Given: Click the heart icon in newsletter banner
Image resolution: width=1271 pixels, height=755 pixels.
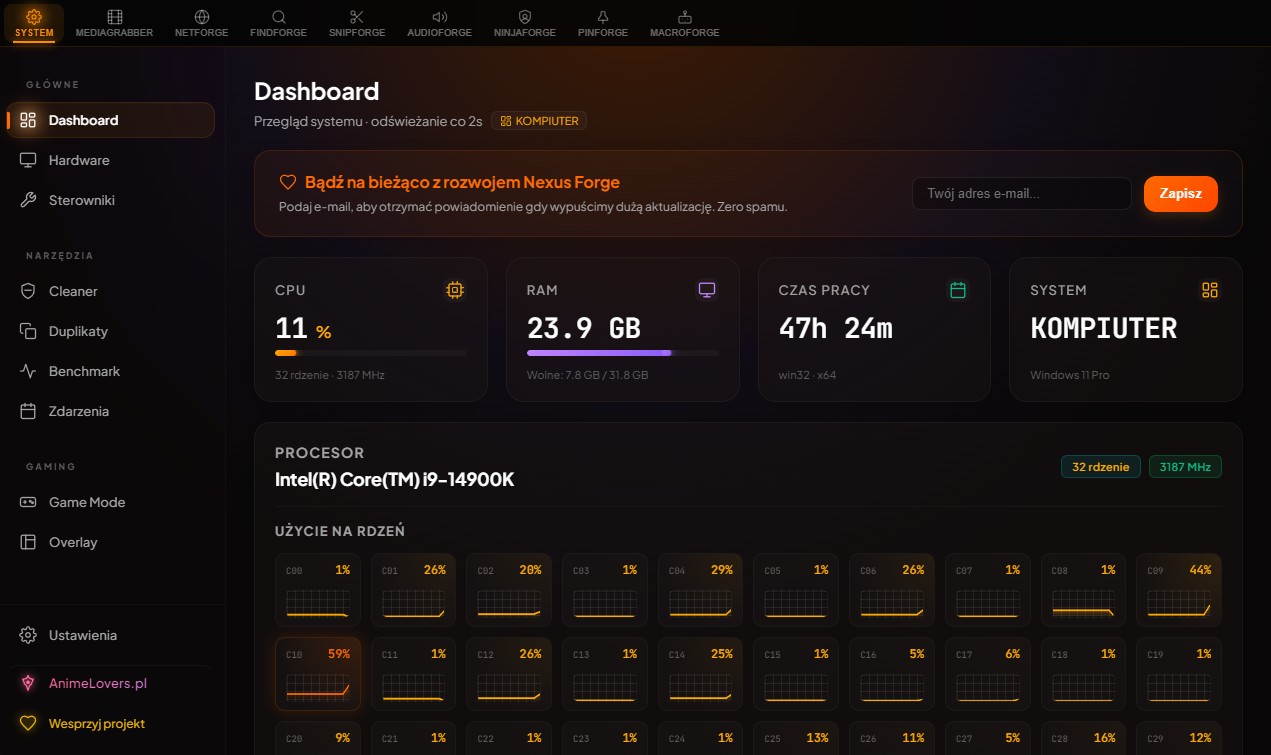Looking at the screenshot, I should point(288,182).
